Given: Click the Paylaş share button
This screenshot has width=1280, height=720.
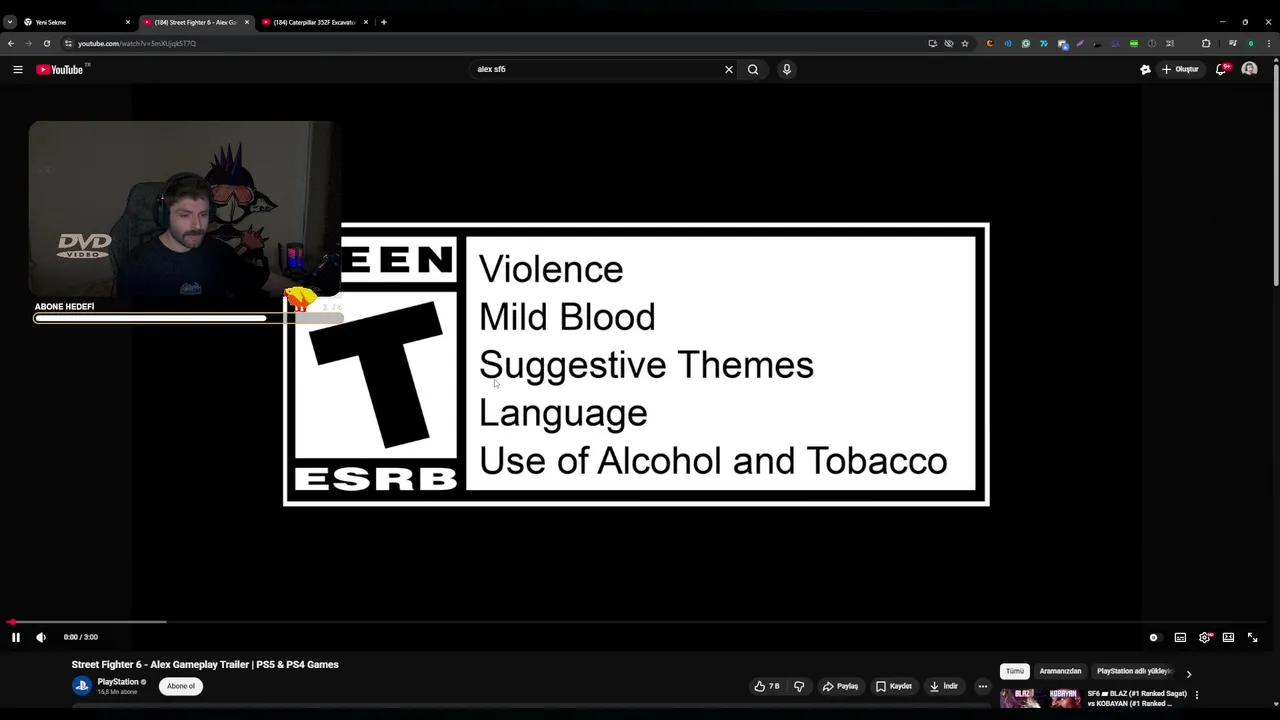Looking at the screenshot, I should (840, 686).
